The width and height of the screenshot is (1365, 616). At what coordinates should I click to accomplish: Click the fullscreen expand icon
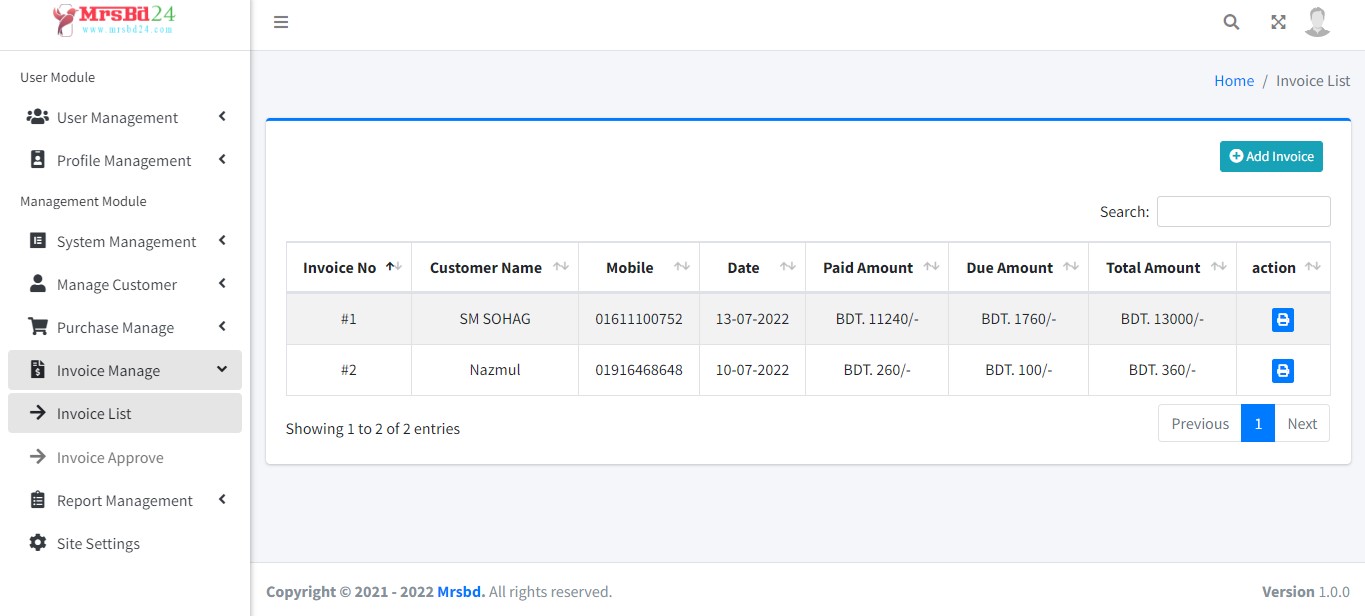[x=1278, y=20]
